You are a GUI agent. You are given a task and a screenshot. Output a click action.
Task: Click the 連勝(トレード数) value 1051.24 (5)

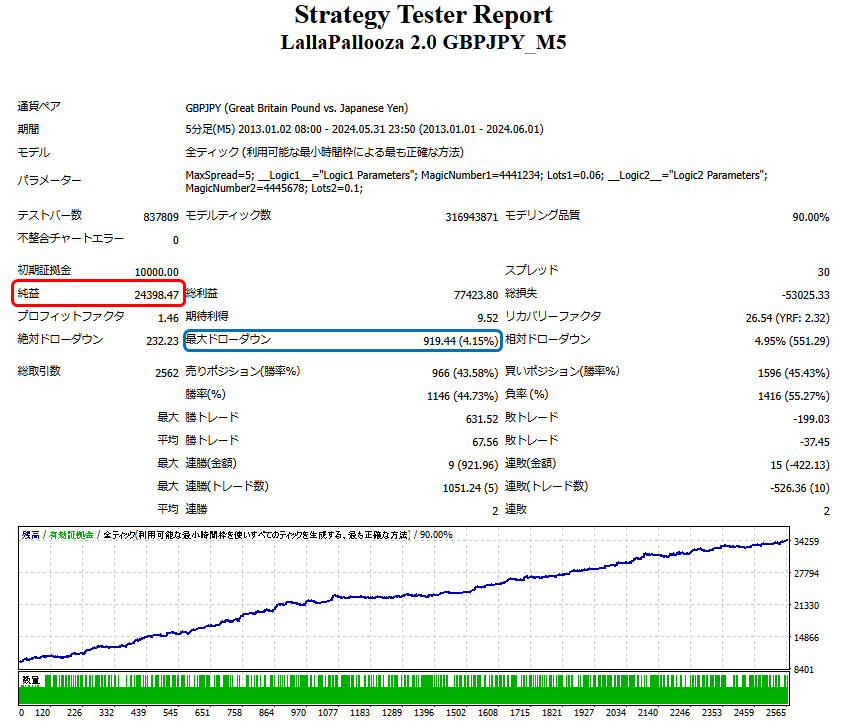[470, 488]
